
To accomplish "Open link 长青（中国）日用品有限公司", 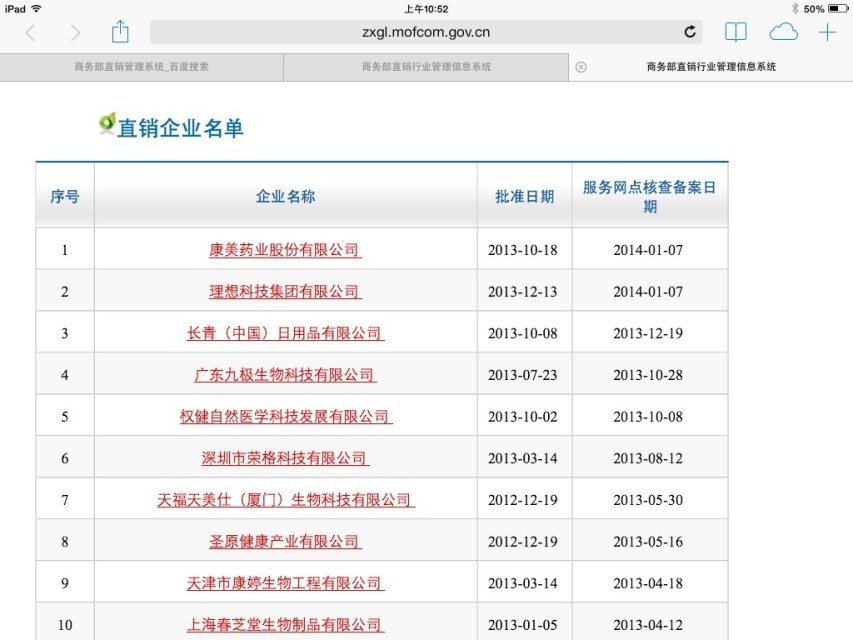I will tap(285, 333).
